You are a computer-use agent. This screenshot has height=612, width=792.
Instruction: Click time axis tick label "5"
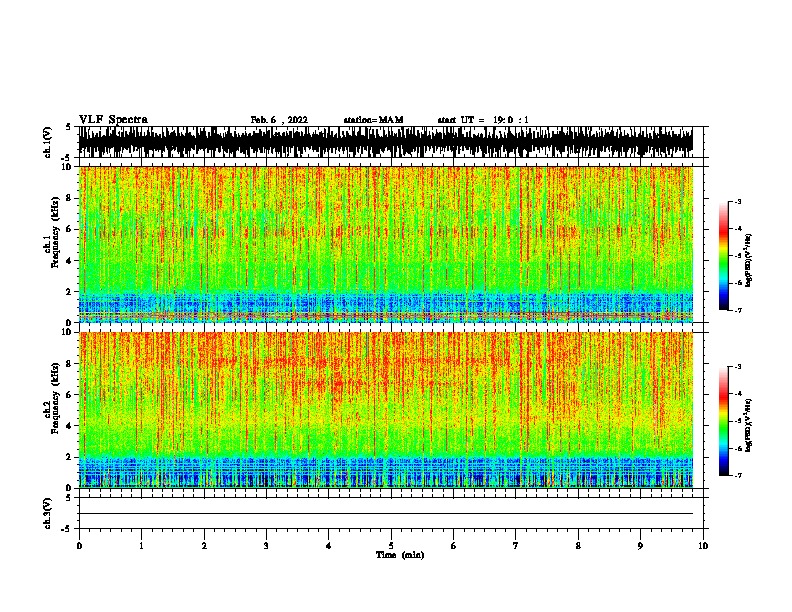[391, 545]
